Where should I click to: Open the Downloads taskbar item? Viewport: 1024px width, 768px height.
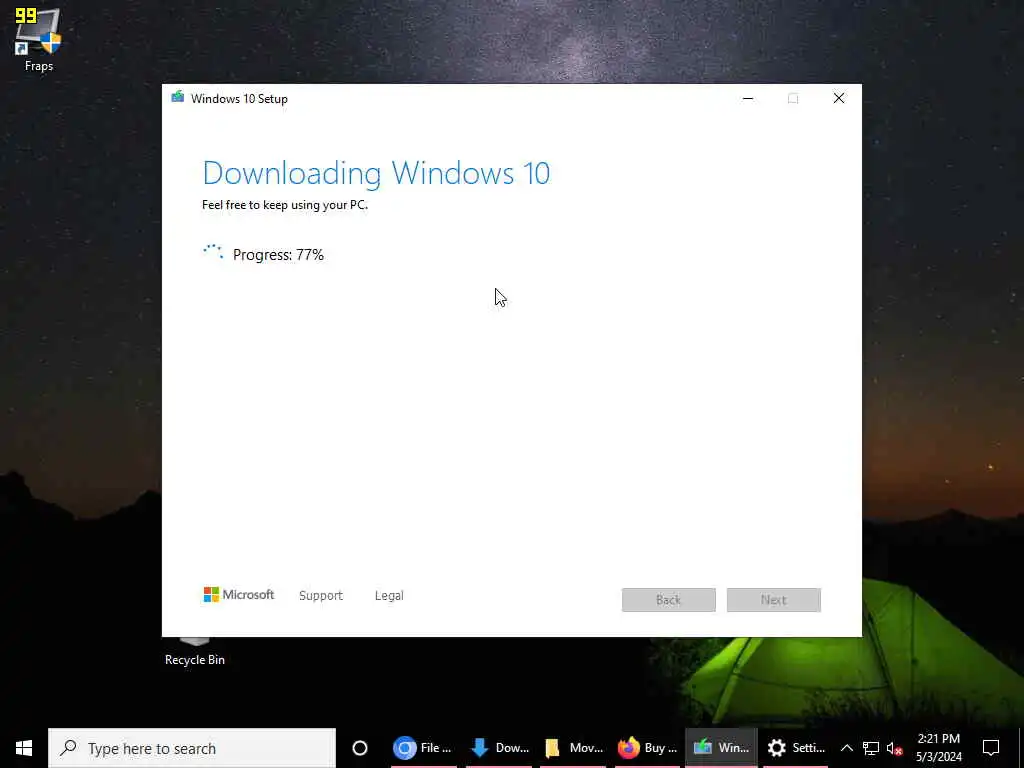tap(499, 748)
